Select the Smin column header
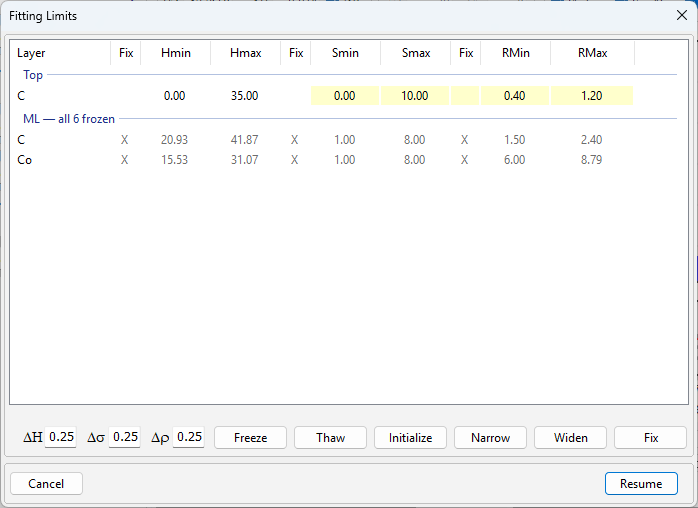698x508 pixels. (x=345, y=53)
